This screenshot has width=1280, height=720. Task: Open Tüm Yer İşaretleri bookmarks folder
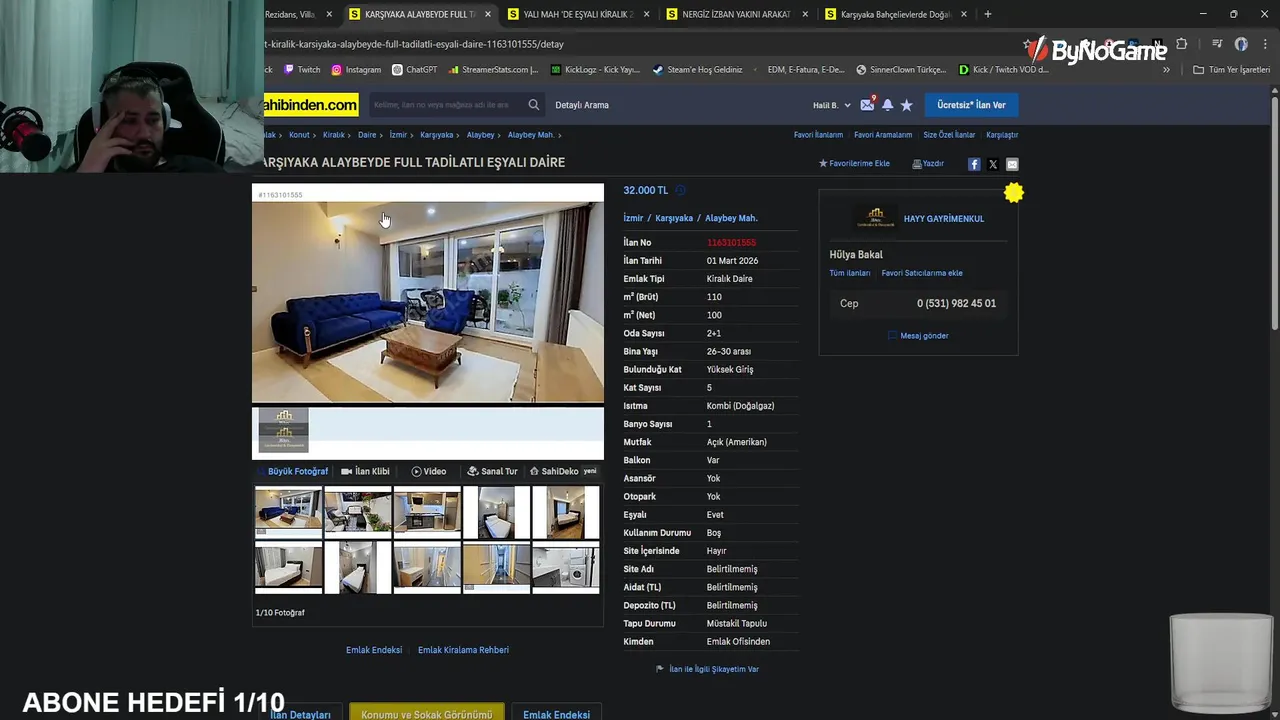pyautogui.click(x=1232, y=70)
